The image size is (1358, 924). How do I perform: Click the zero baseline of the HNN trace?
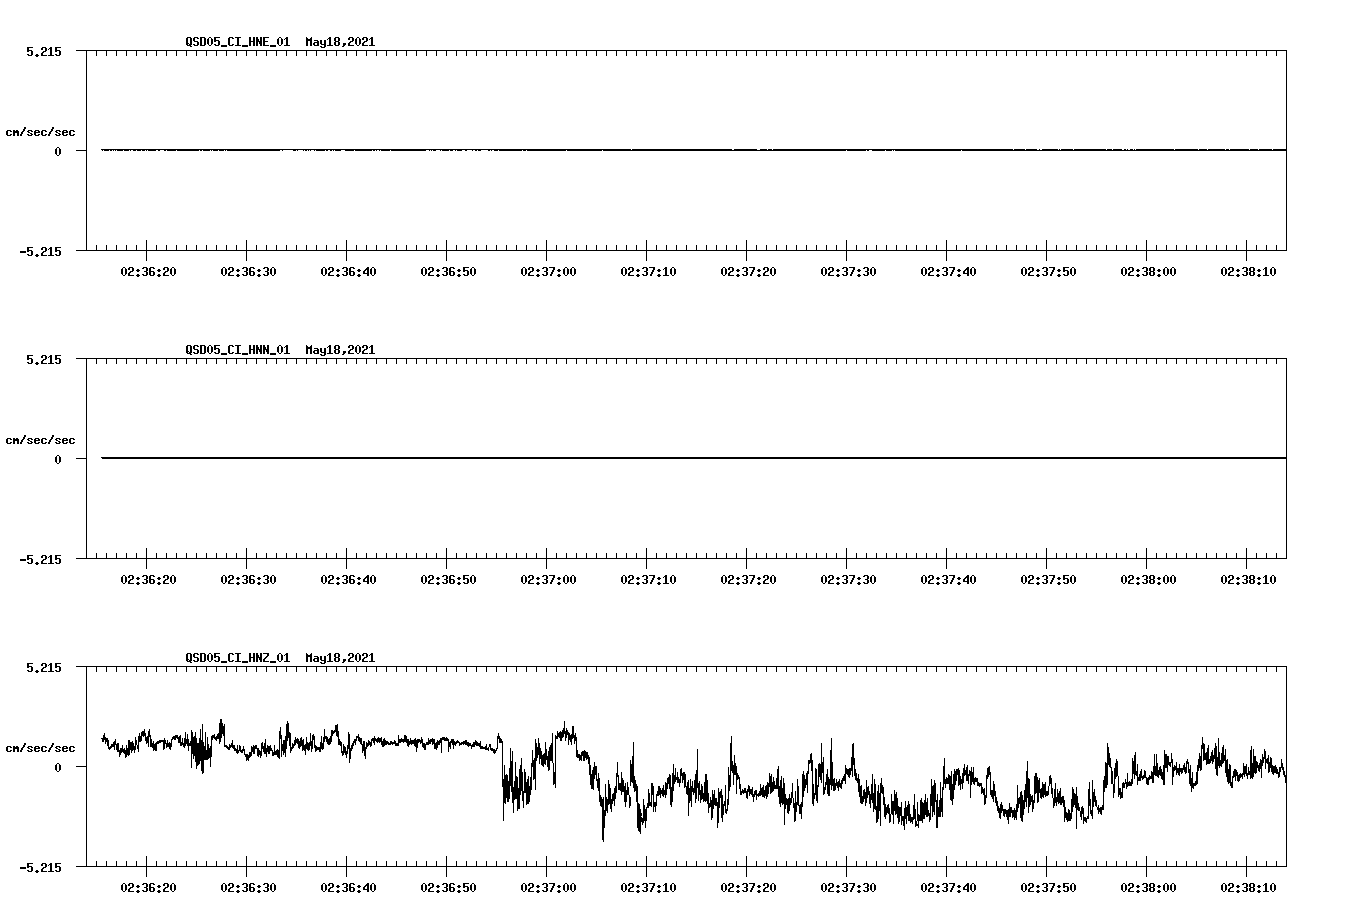pos(600,458)
